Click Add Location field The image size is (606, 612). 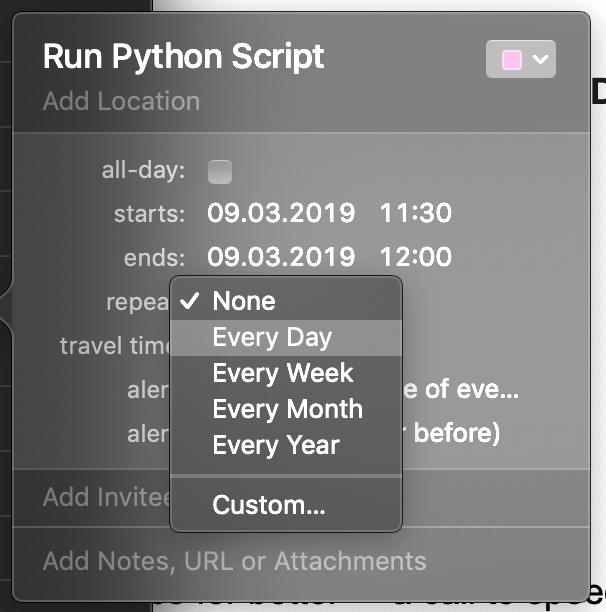click(121, 101)
